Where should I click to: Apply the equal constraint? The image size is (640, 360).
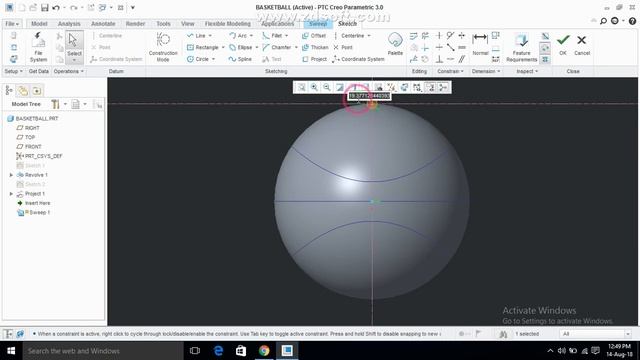click(462, 47)
